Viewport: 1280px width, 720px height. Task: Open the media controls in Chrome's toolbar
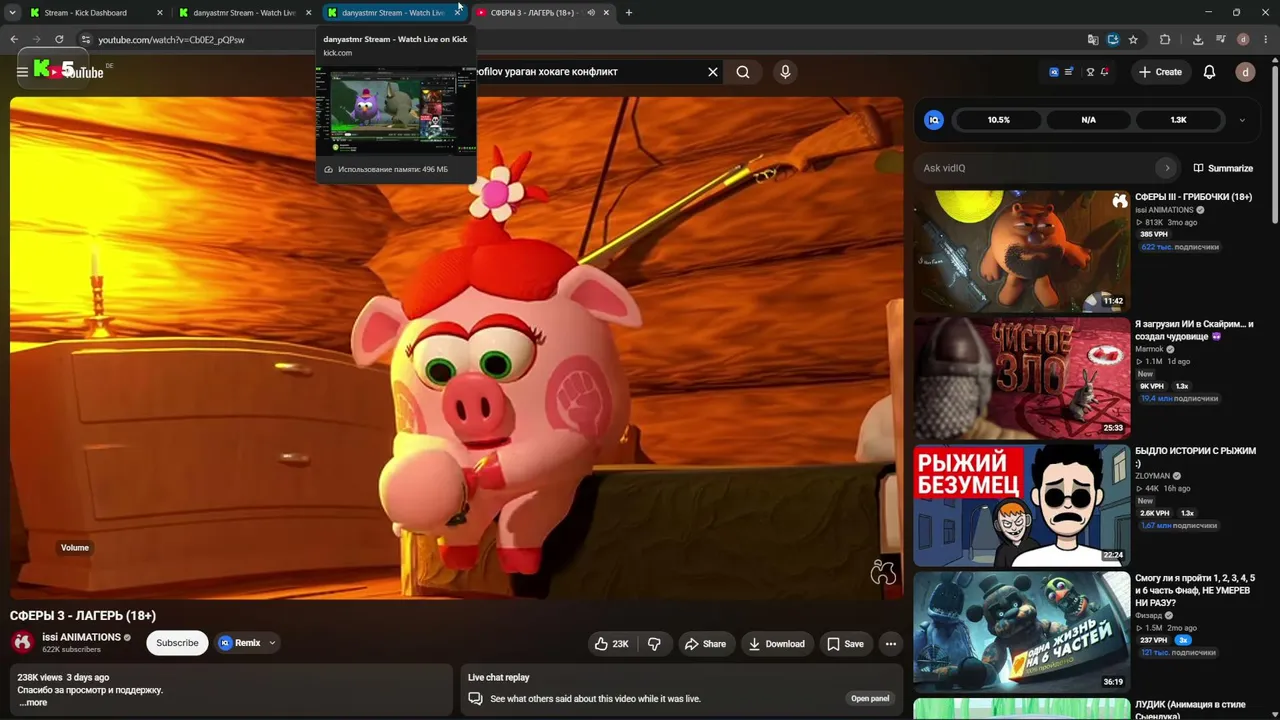pyautogui.click(x=1221, y=40)
